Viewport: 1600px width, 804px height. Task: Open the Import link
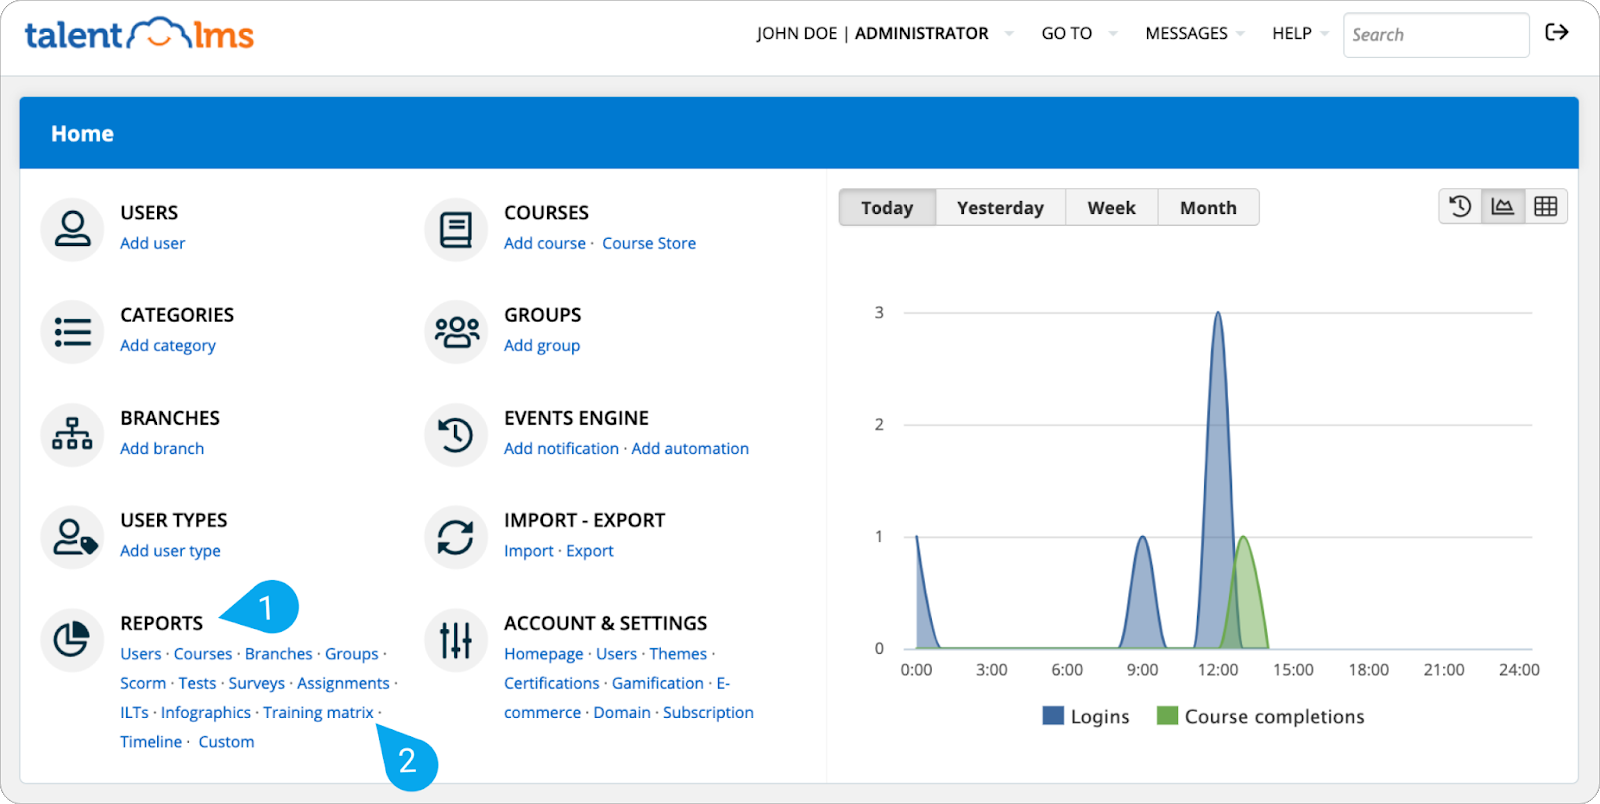coord(529,550)
